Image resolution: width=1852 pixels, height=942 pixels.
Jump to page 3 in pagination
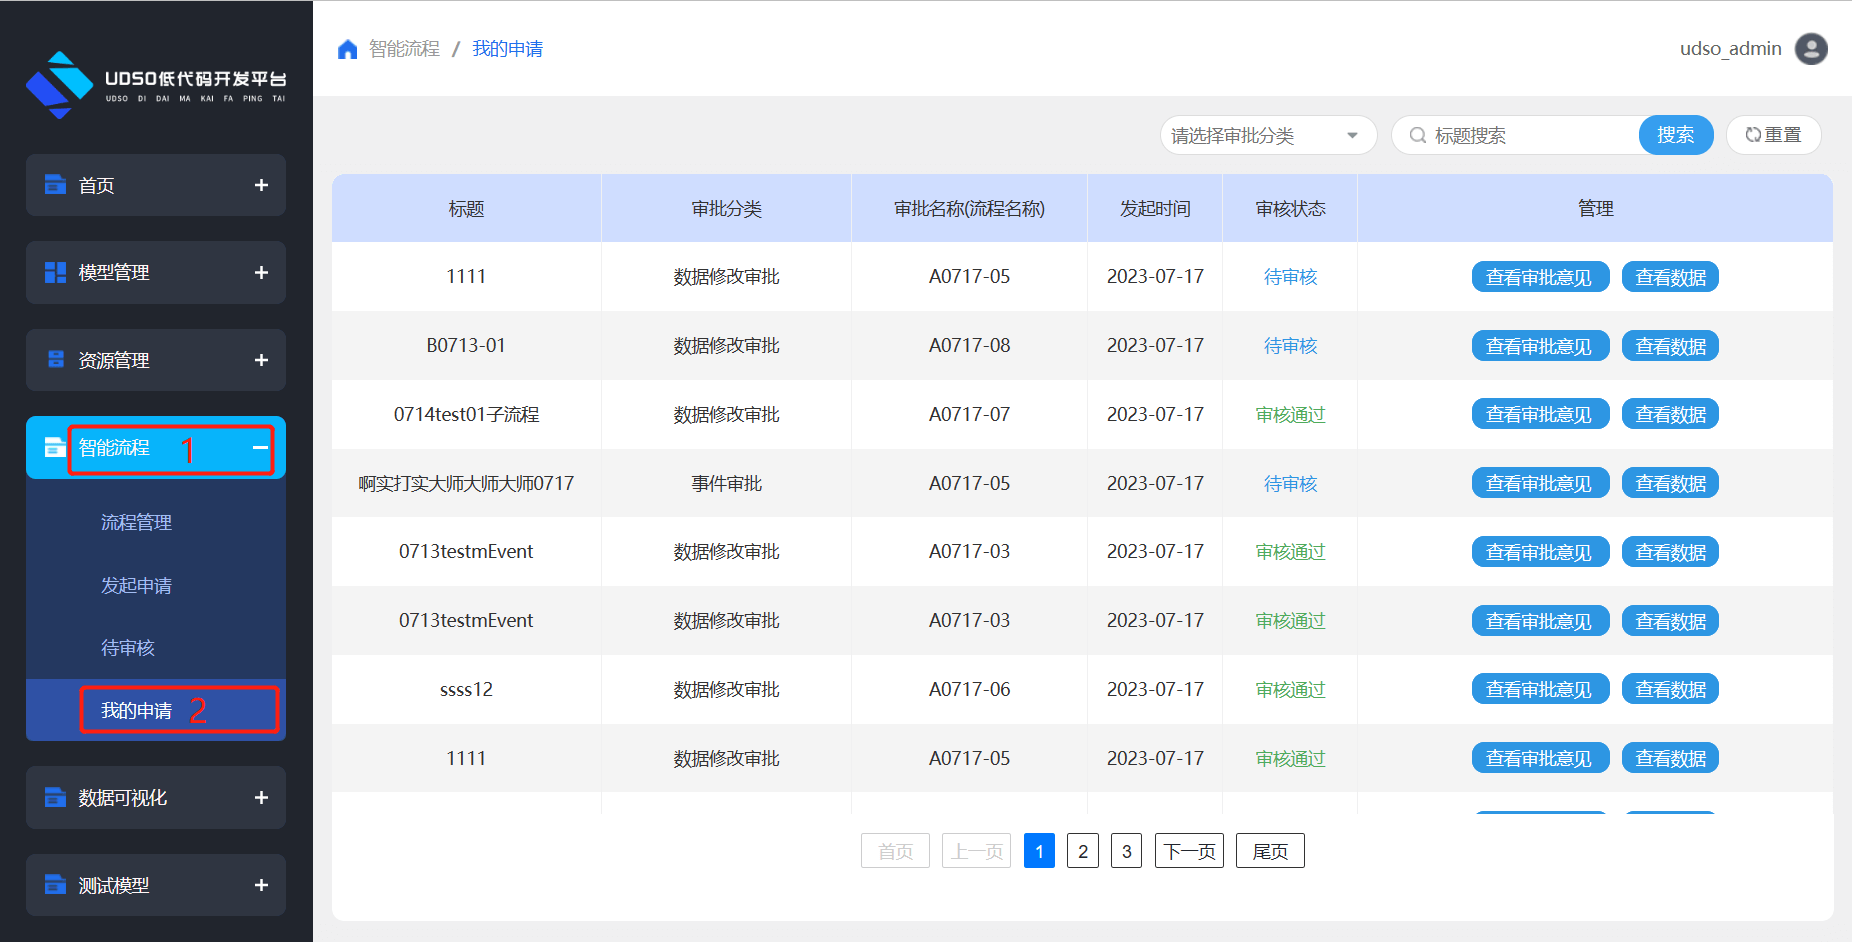click(x=1126, y=851)
